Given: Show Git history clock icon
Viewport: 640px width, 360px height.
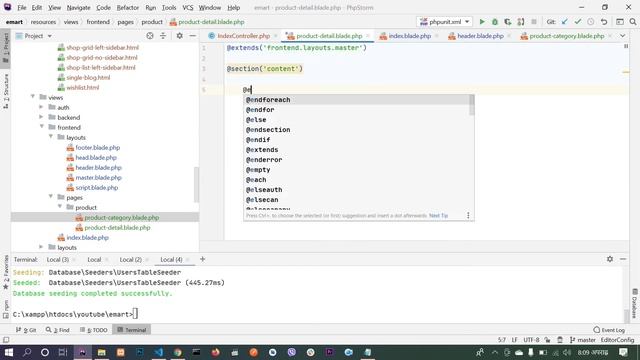Looking at the screenshot, I should pos(591,22).
